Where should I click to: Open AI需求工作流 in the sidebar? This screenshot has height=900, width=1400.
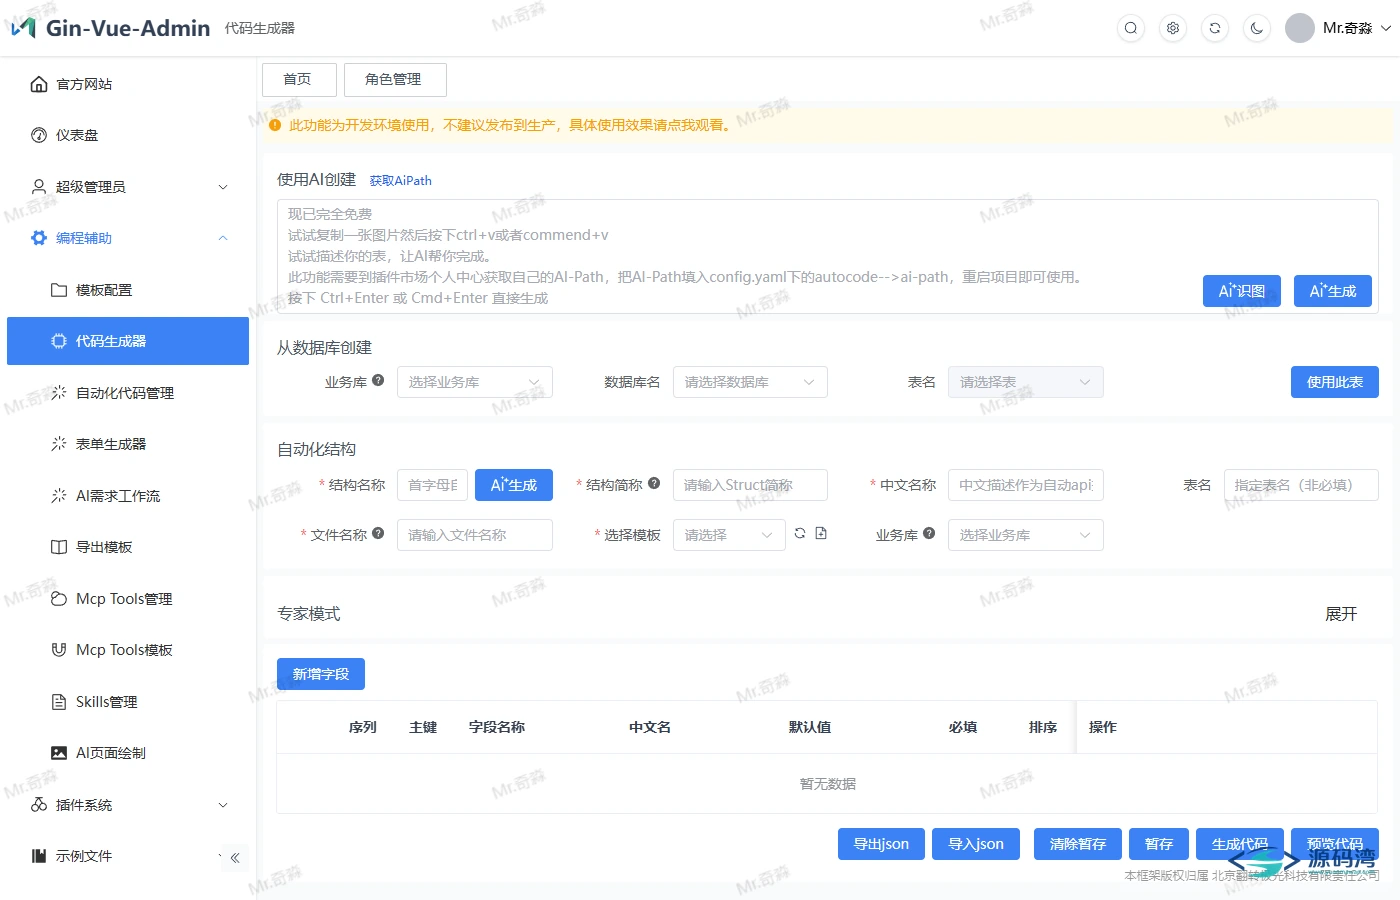coord(128,496)
